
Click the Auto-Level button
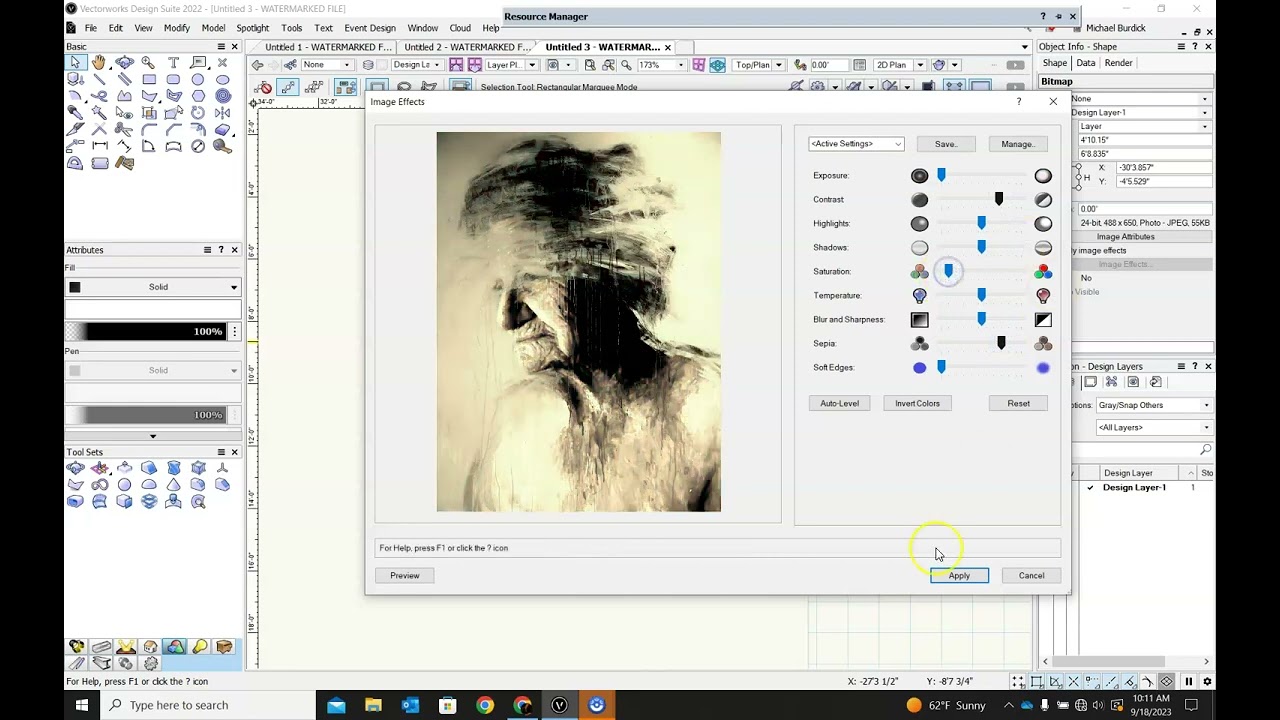point(839,404)
